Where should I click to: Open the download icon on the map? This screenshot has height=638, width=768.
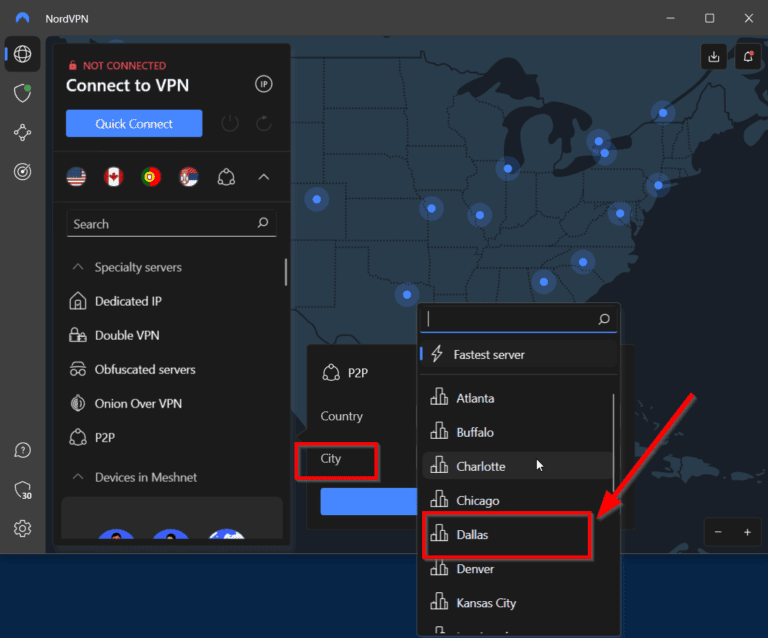pyautogui.click(x=714, y=57)
